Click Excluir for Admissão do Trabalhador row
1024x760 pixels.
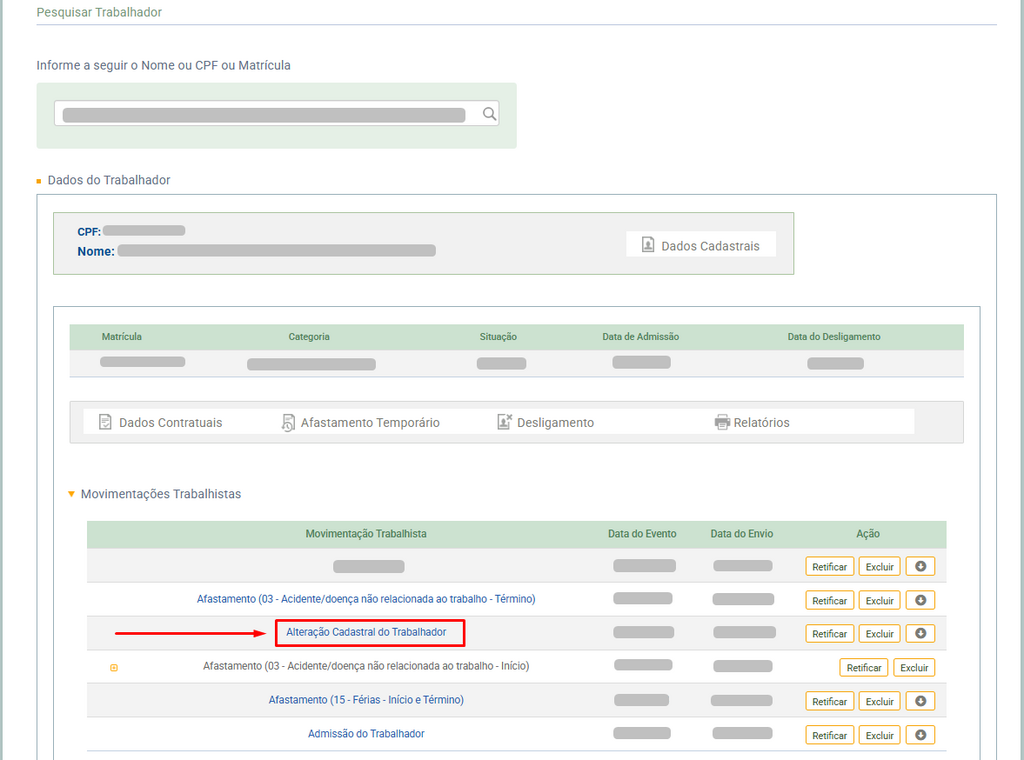coord(879,735)
